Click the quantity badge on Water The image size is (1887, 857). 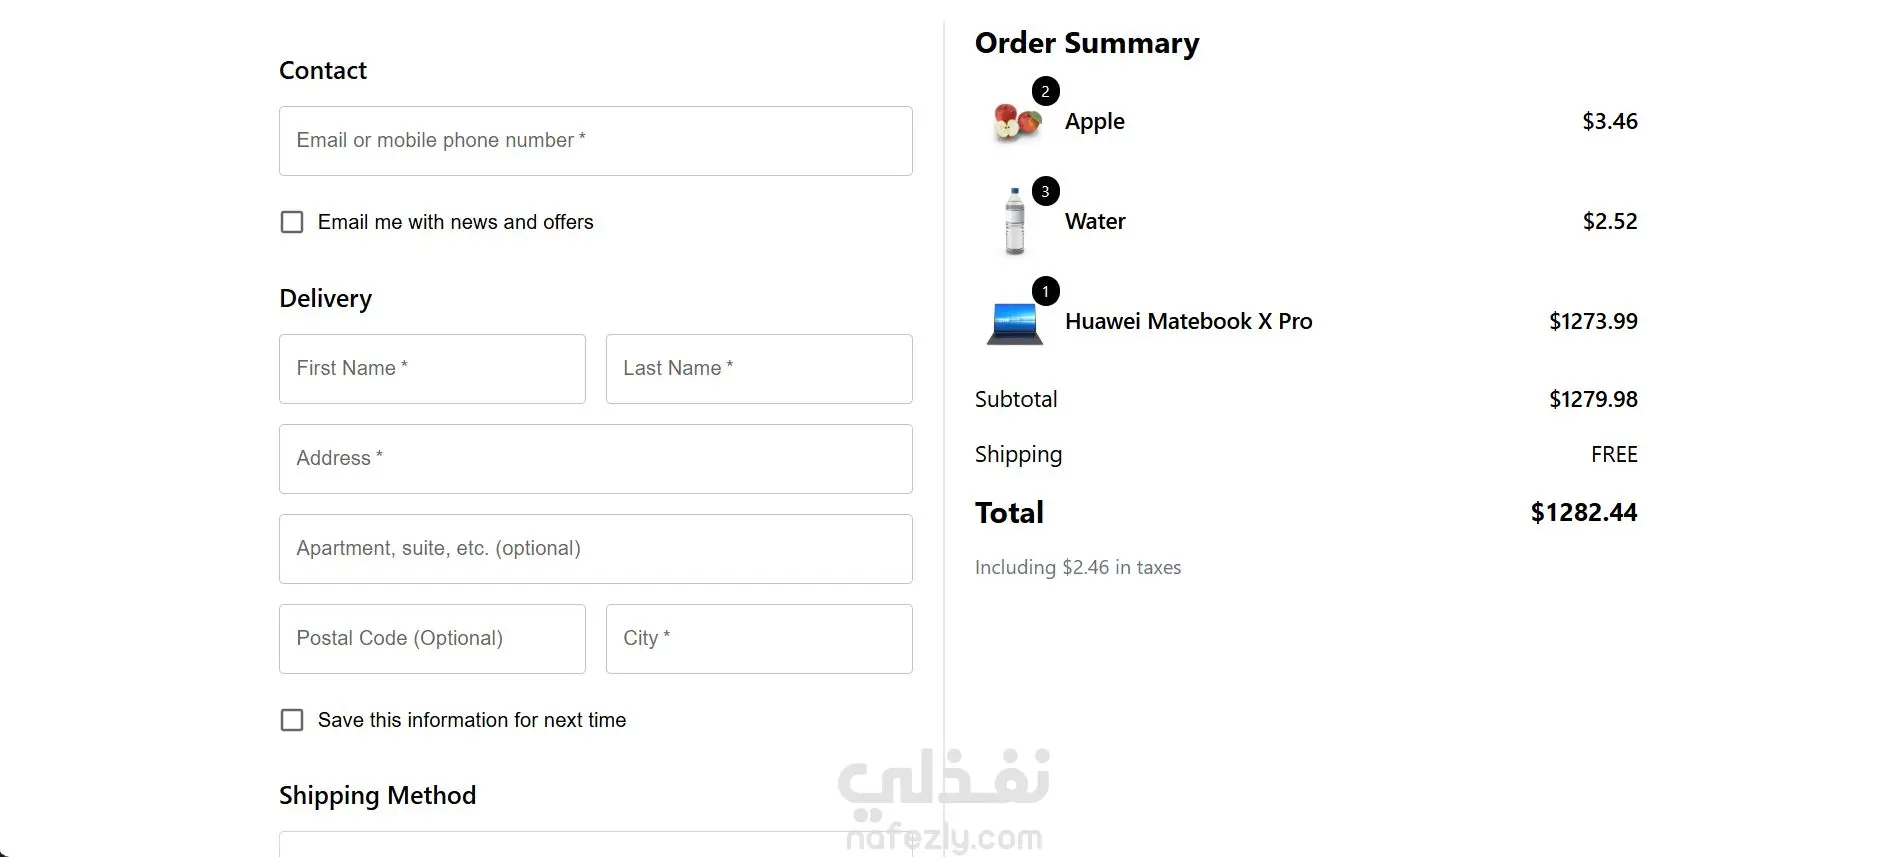pos(1045,191)
